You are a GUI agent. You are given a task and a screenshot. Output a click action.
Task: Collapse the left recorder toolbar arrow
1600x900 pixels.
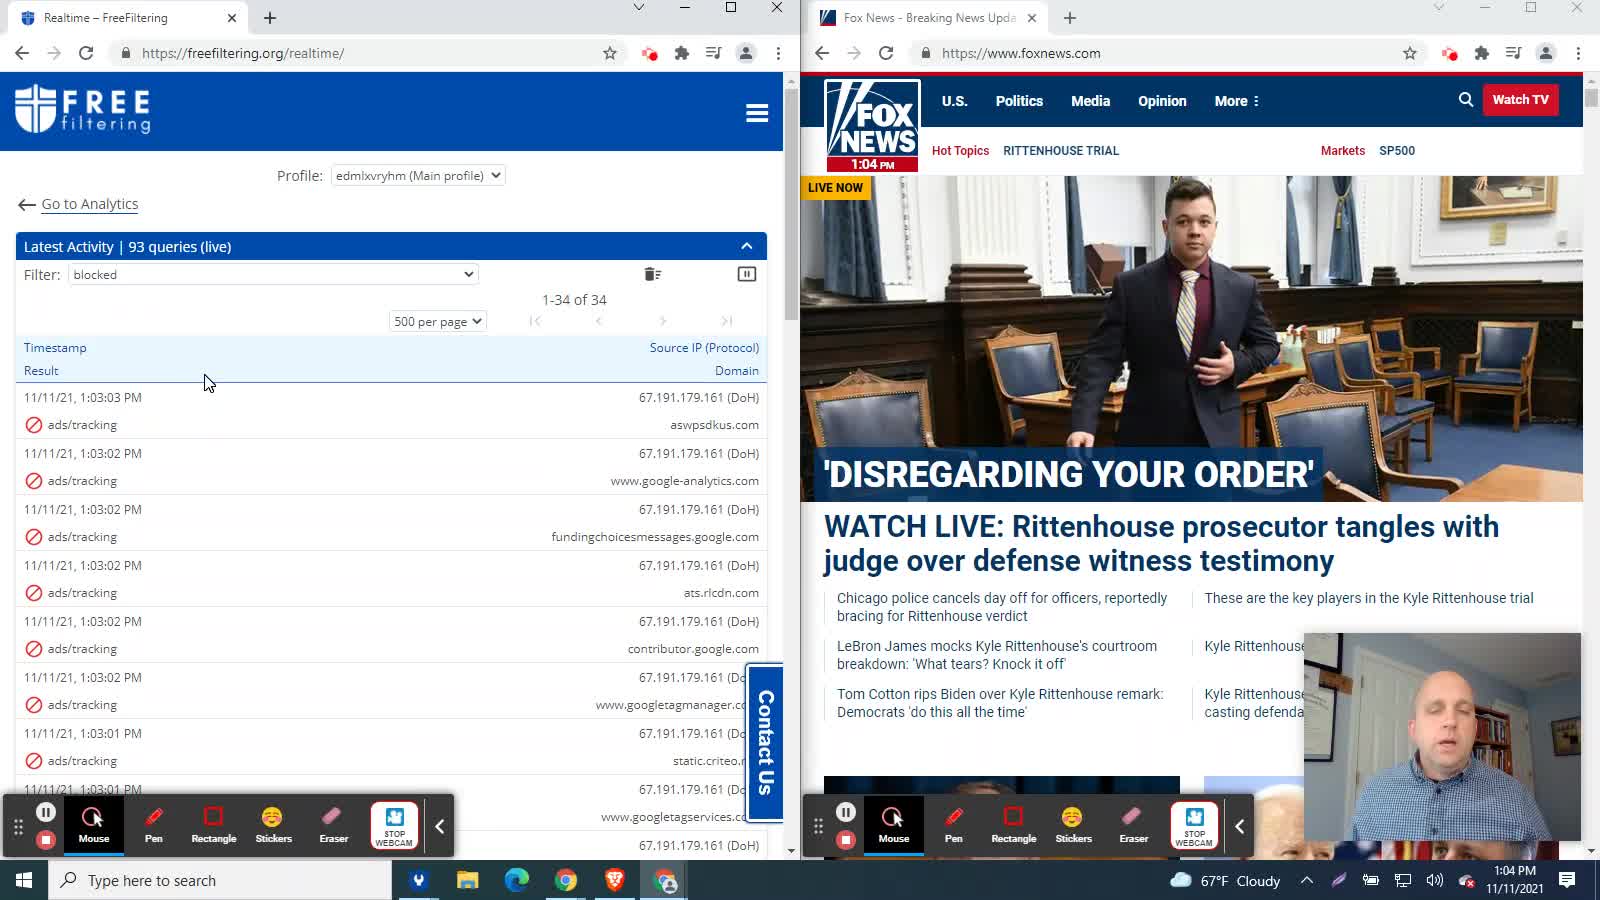pos(439,826)
